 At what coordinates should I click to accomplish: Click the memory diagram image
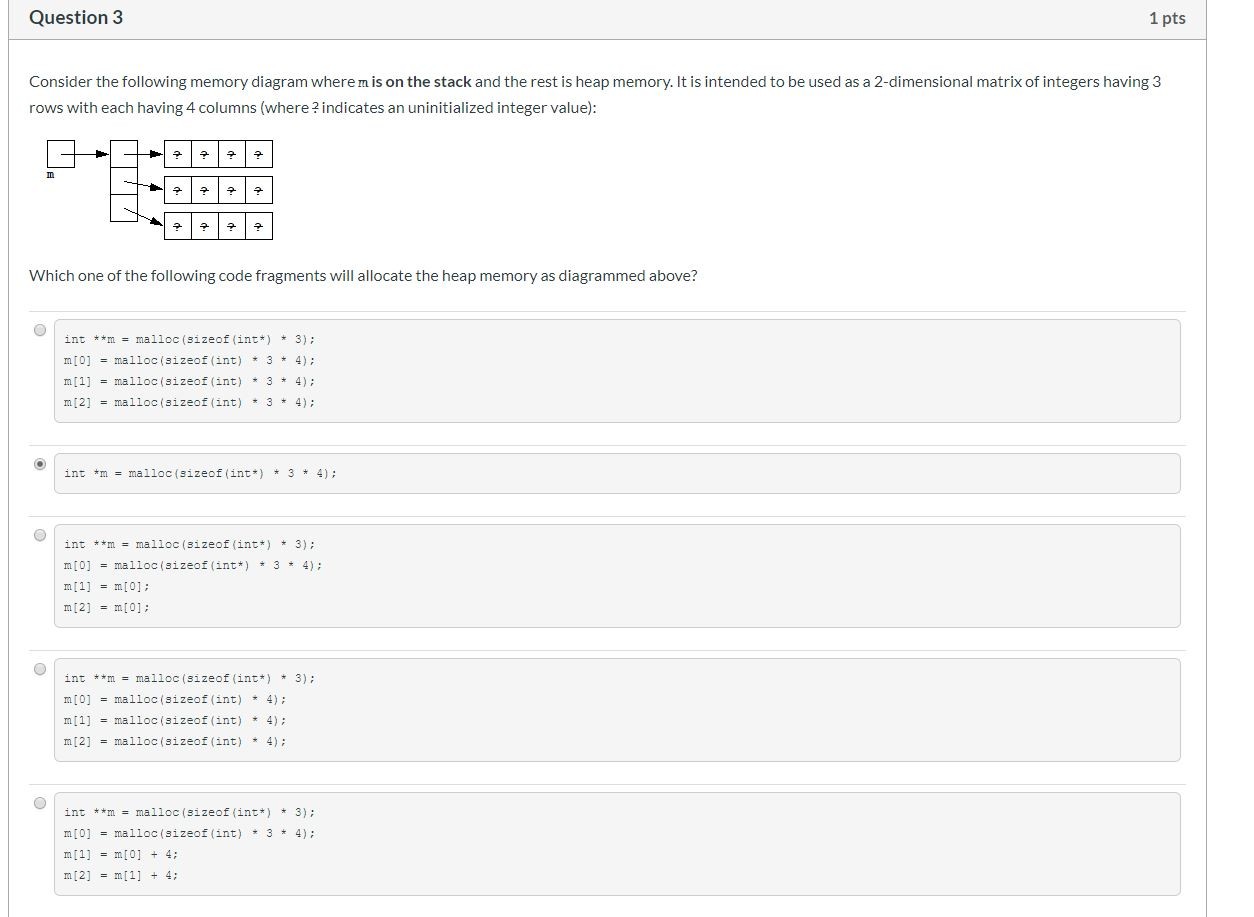click(160, 188)
